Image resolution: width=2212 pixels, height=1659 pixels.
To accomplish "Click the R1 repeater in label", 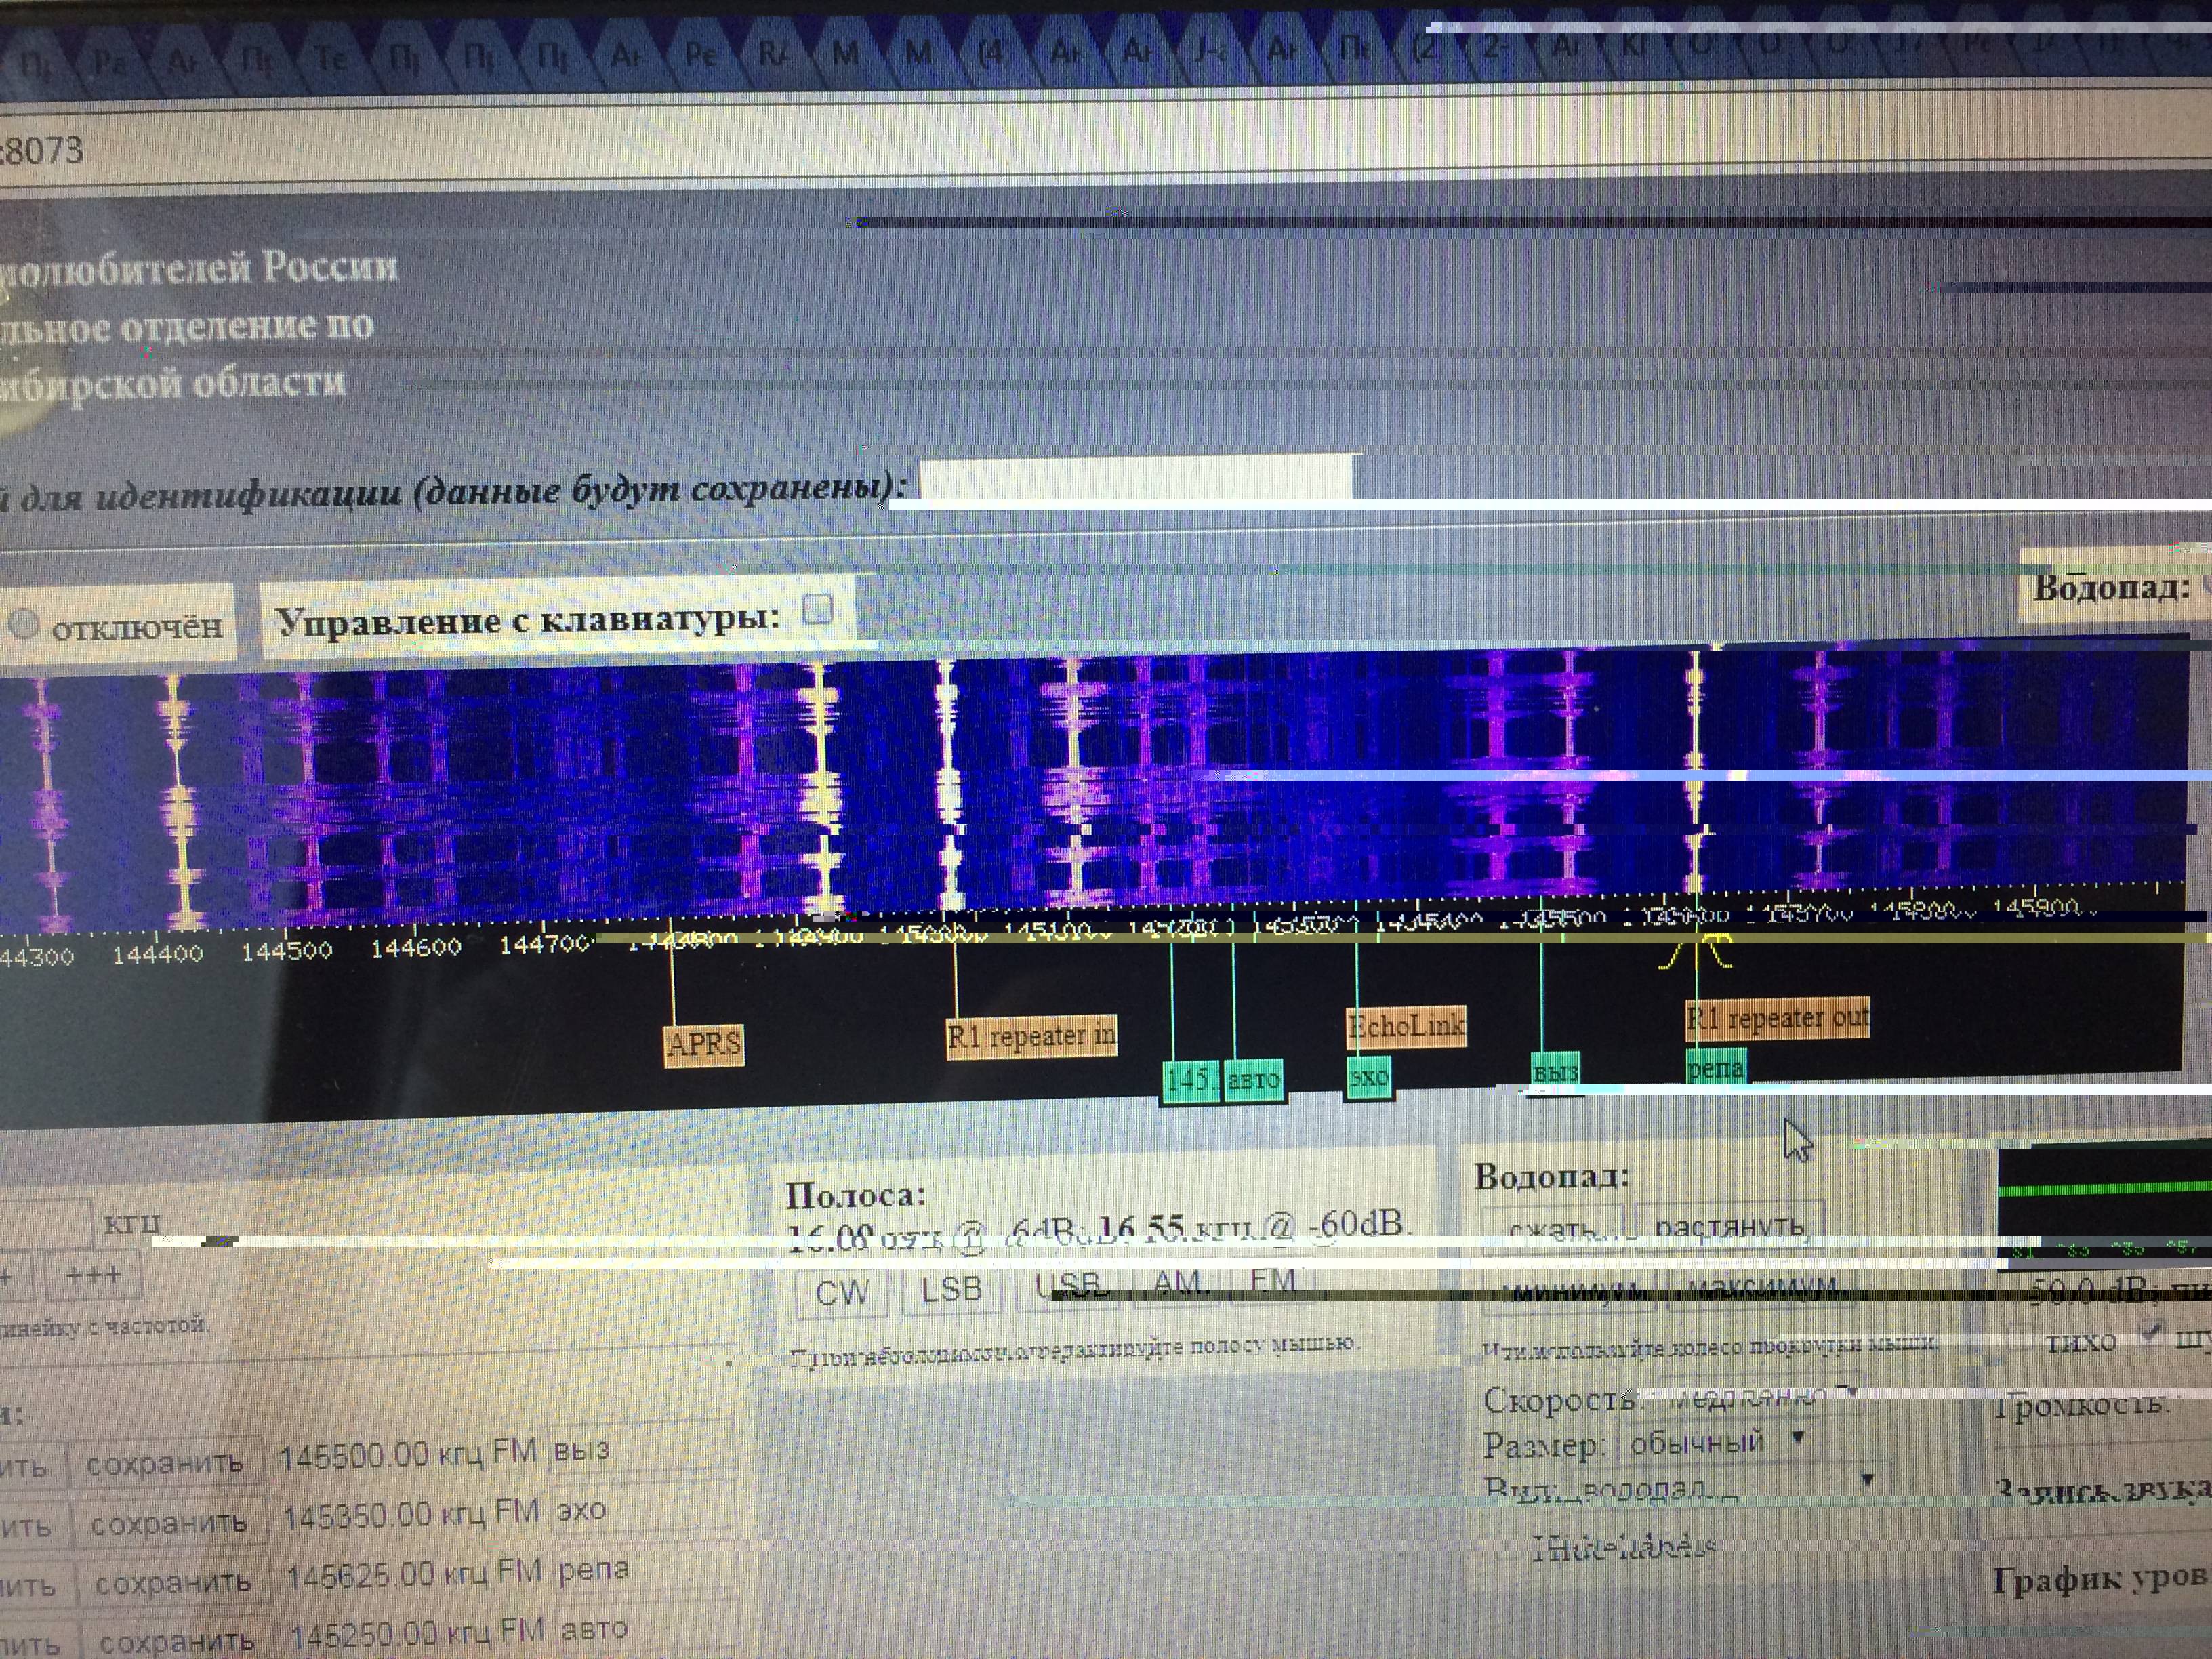I will click(x=1031, y=1036).
